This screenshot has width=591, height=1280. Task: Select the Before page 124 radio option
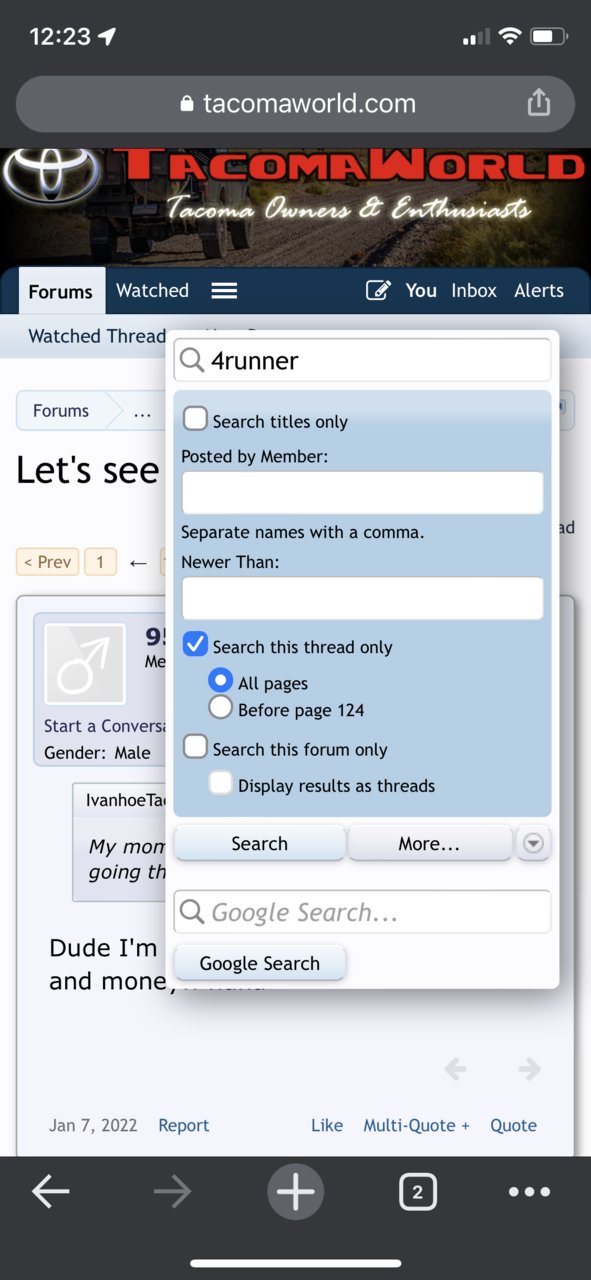[x=221, y=709]
